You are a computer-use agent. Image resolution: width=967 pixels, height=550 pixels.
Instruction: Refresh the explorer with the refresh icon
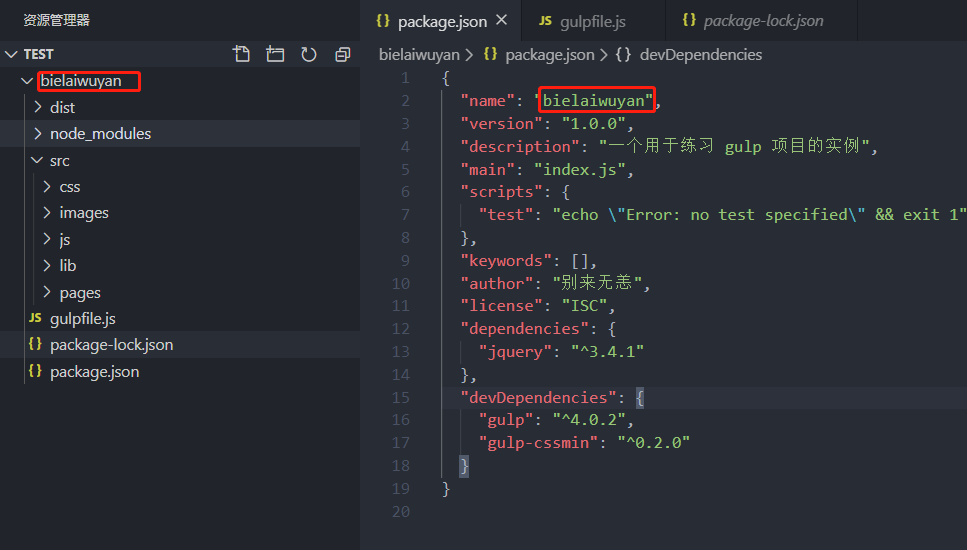click(308, 54)
